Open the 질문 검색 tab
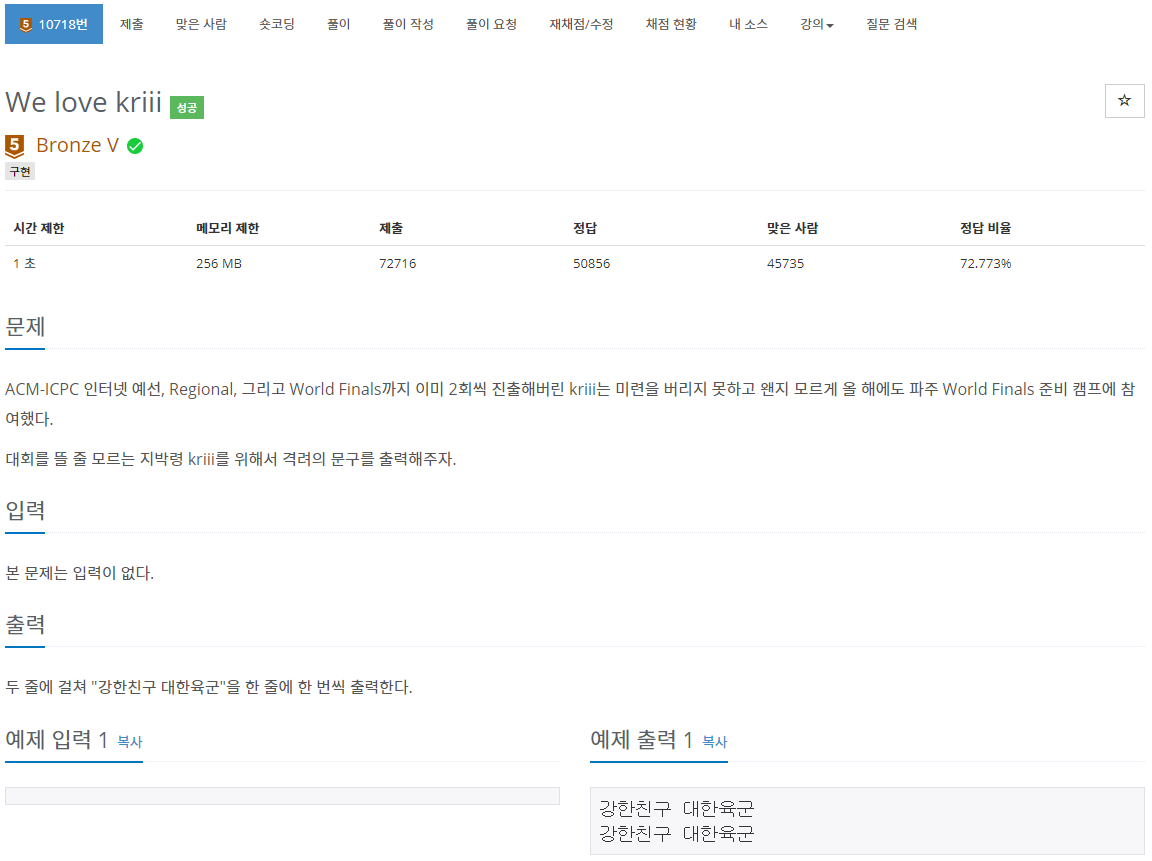Viewport: 1152px width, 861px height. 892,24
